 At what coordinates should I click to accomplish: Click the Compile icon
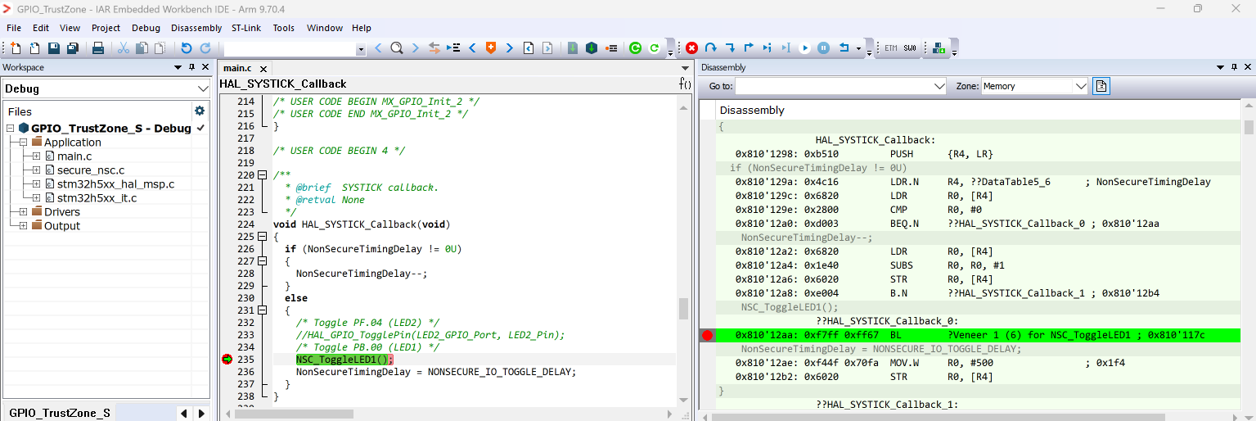[x=572, y=48]
